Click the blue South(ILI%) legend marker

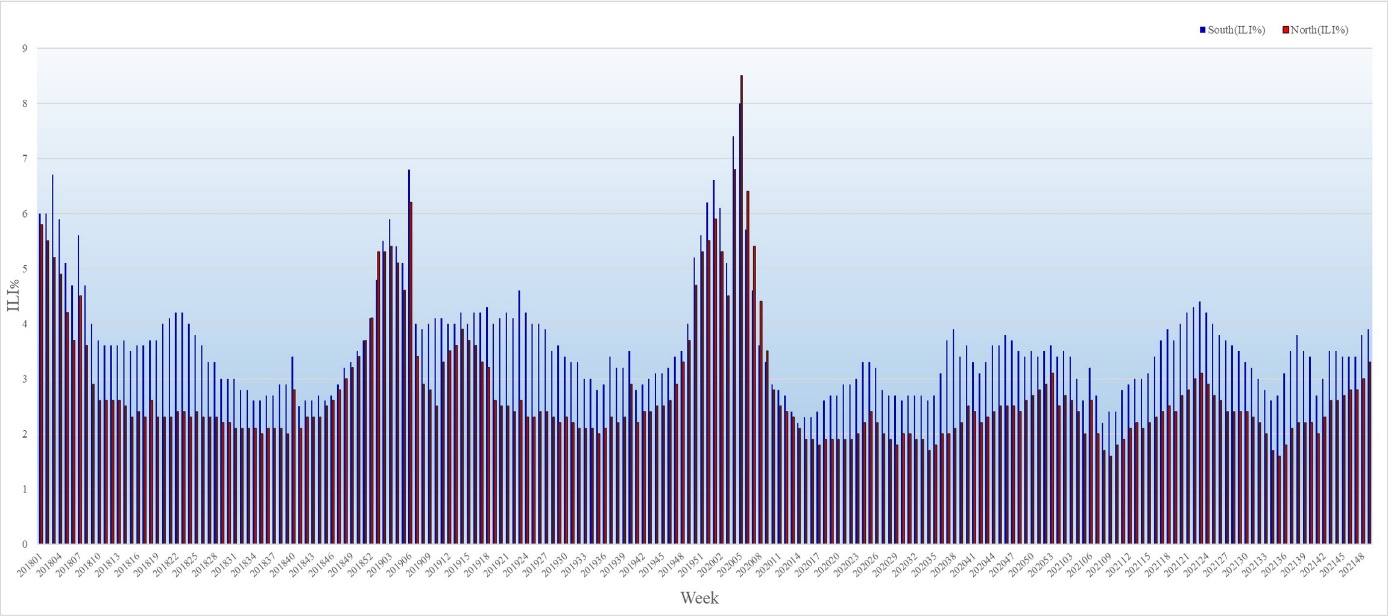pos(1203,30)
